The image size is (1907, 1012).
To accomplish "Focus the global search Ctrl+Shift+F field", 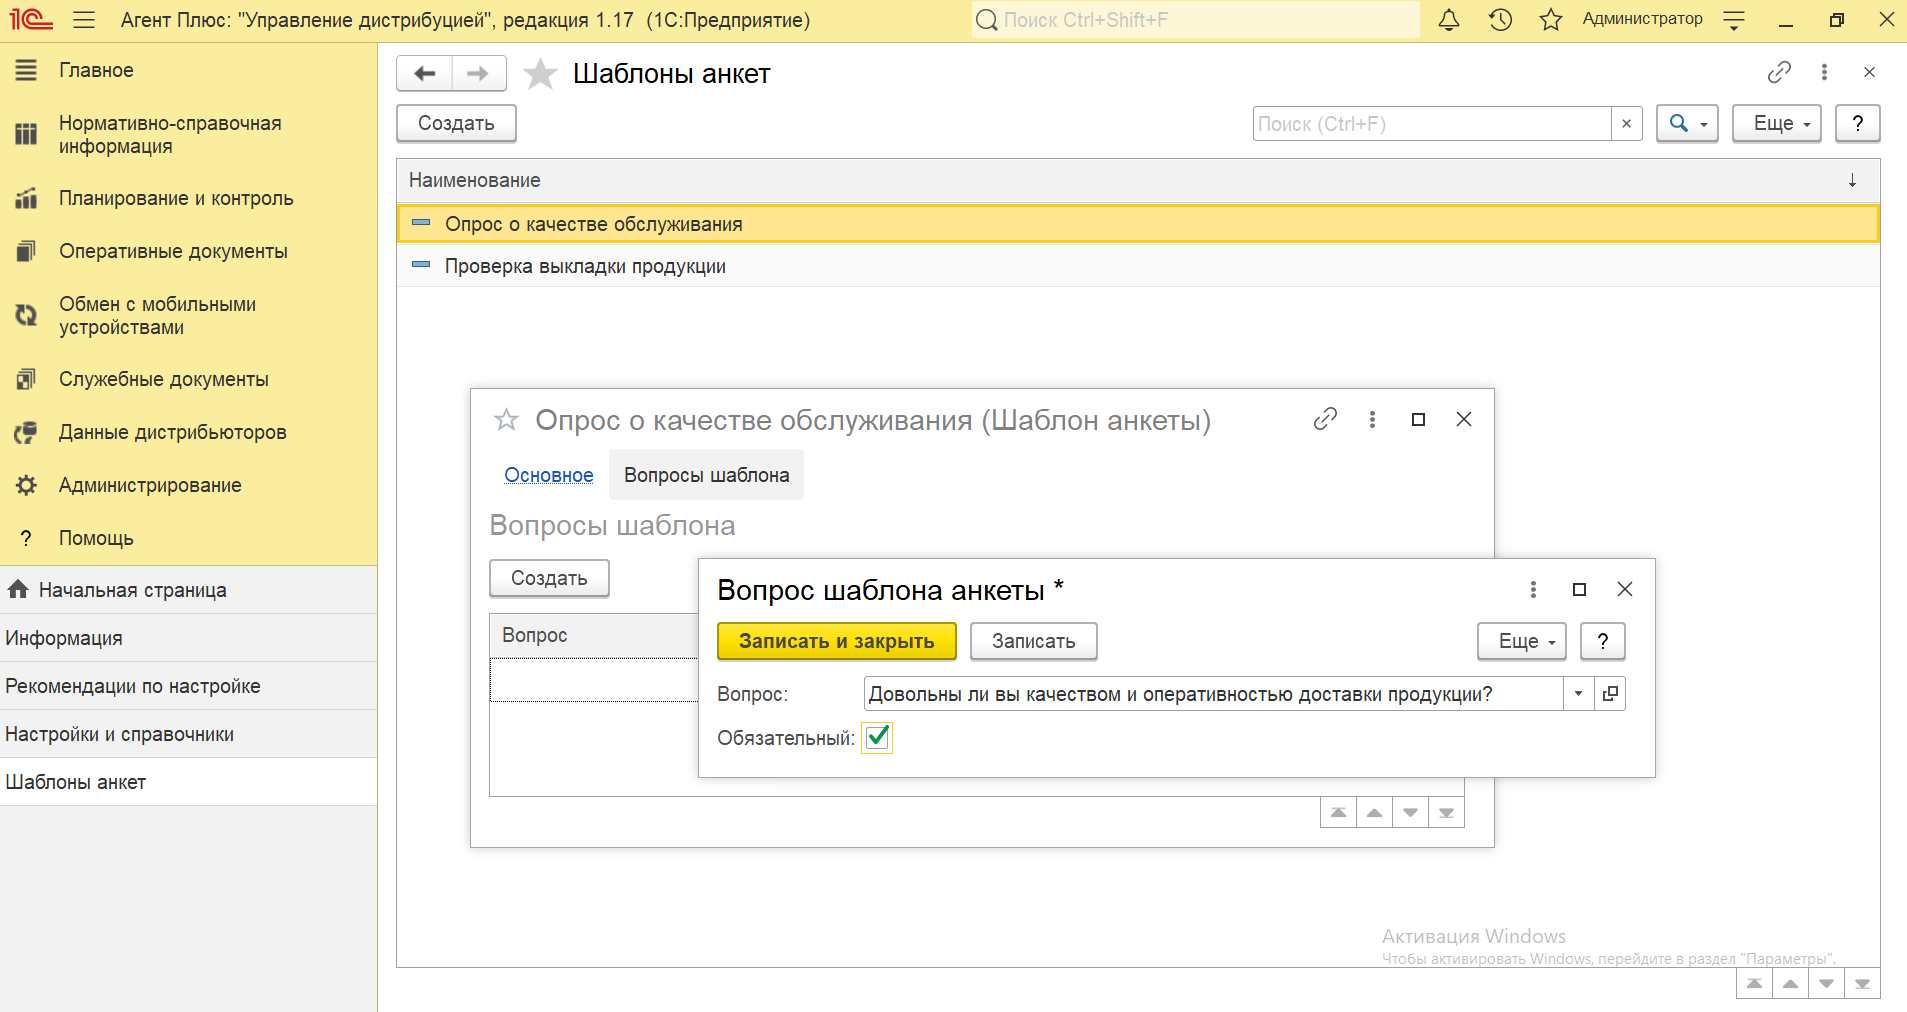I will point(1195,20).
